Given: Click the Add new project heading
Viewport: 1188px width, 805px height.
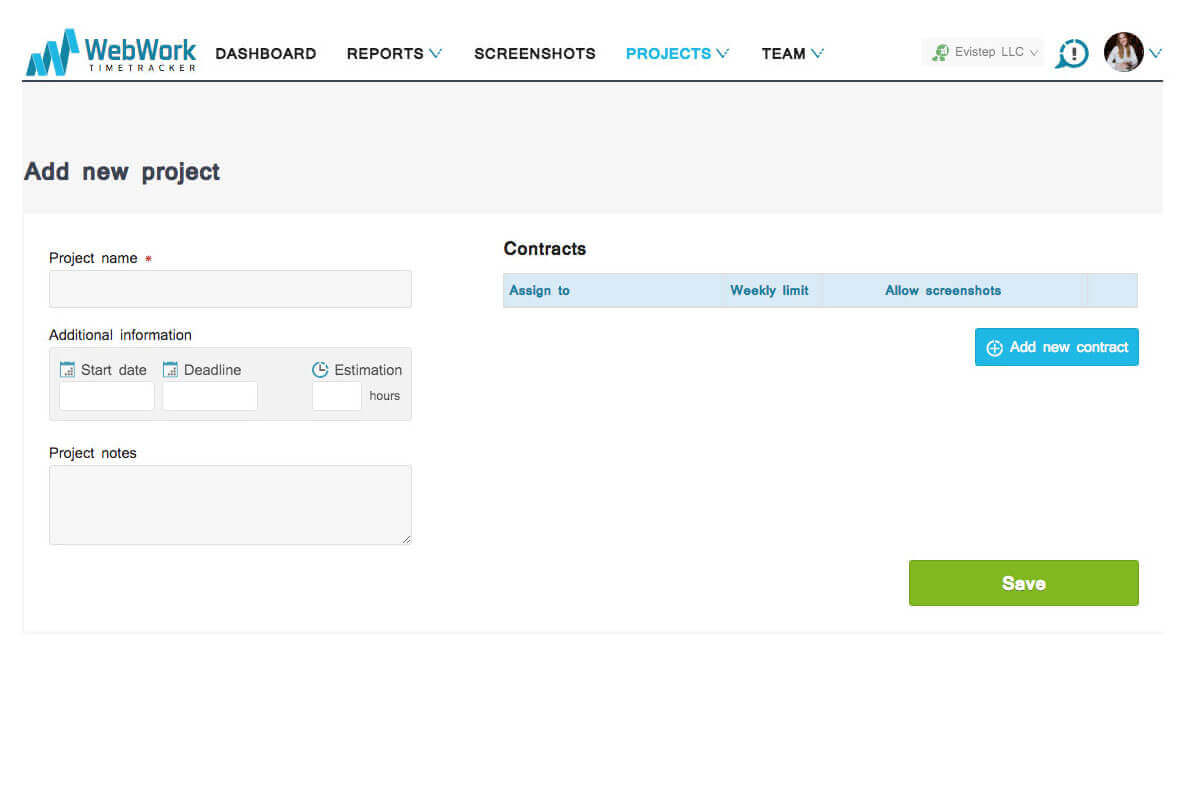Looking at the screenshot, I should [122, 172].
